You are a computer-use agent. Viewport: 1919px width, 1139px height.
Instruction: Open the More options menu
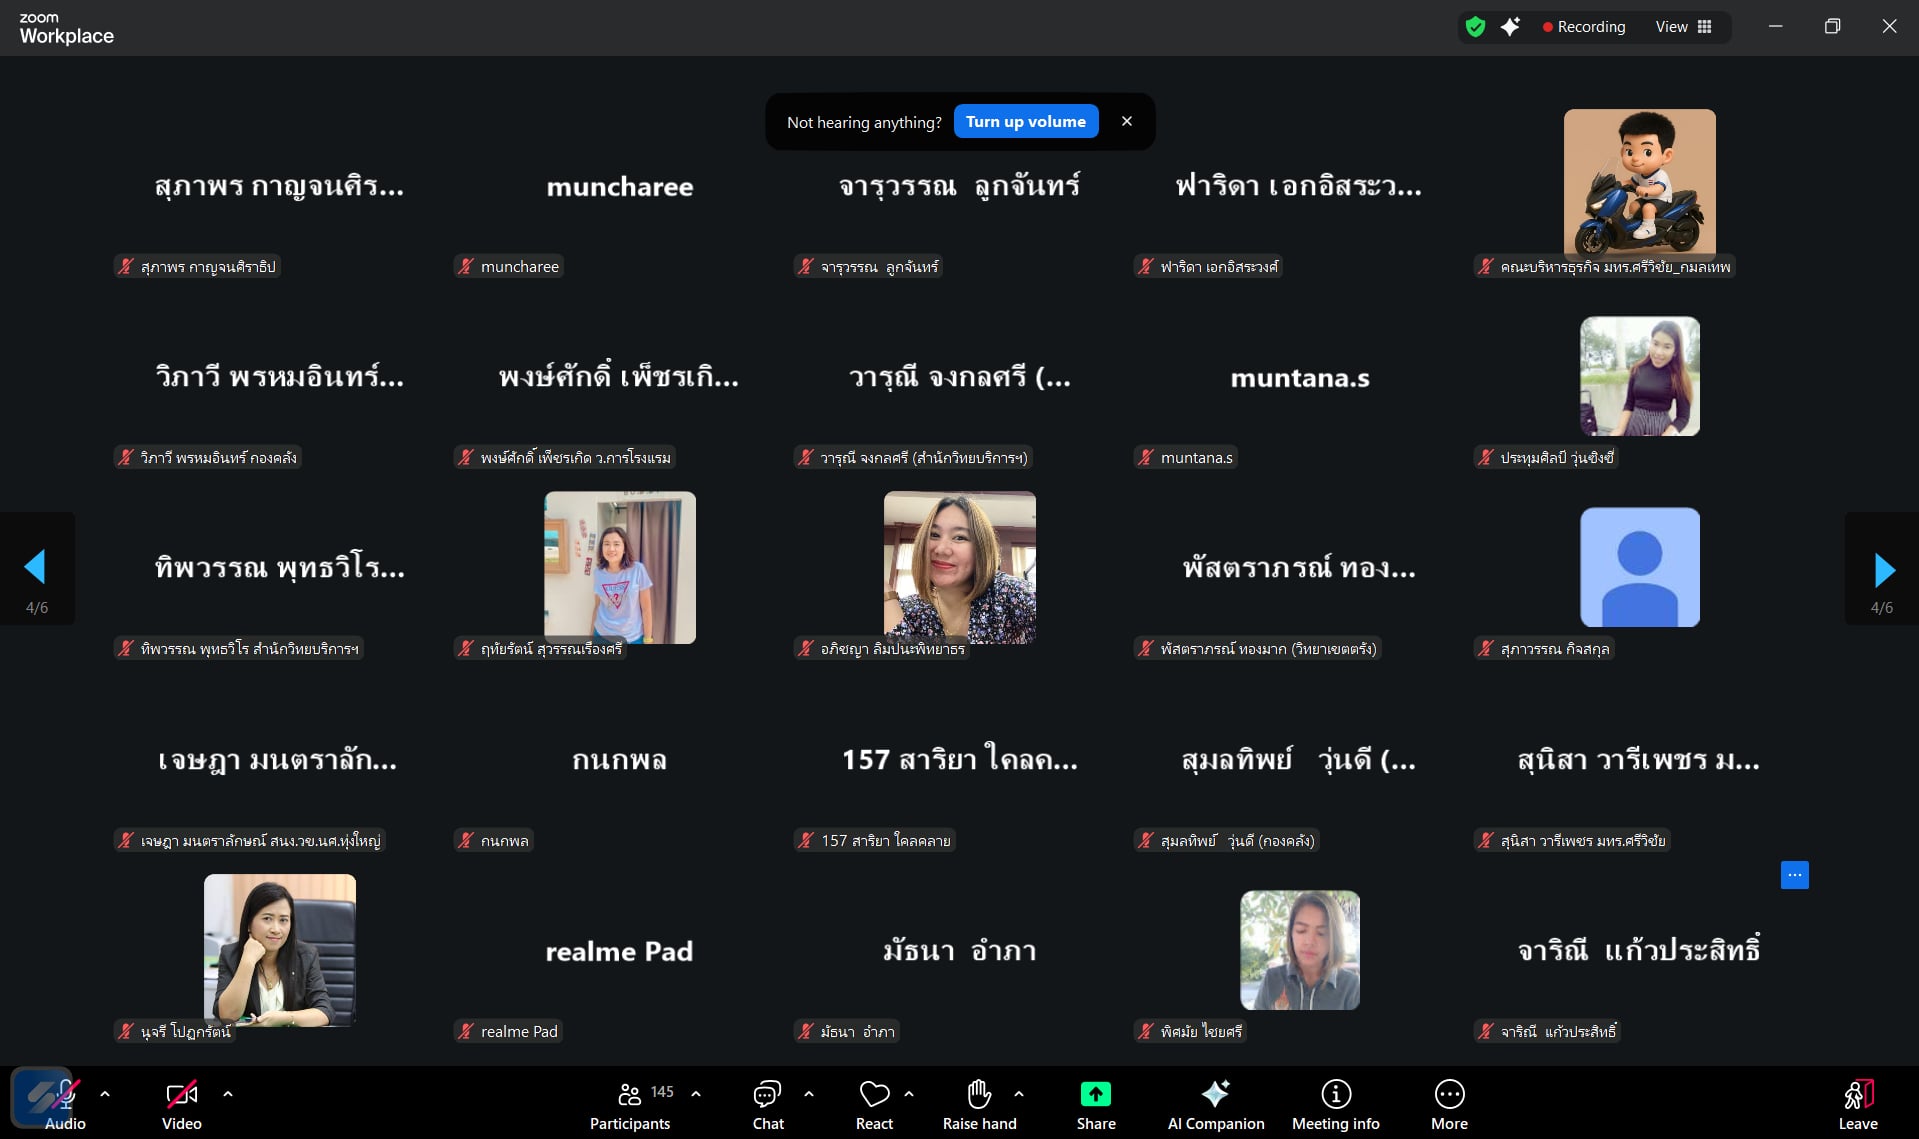click(1449, 1104)
